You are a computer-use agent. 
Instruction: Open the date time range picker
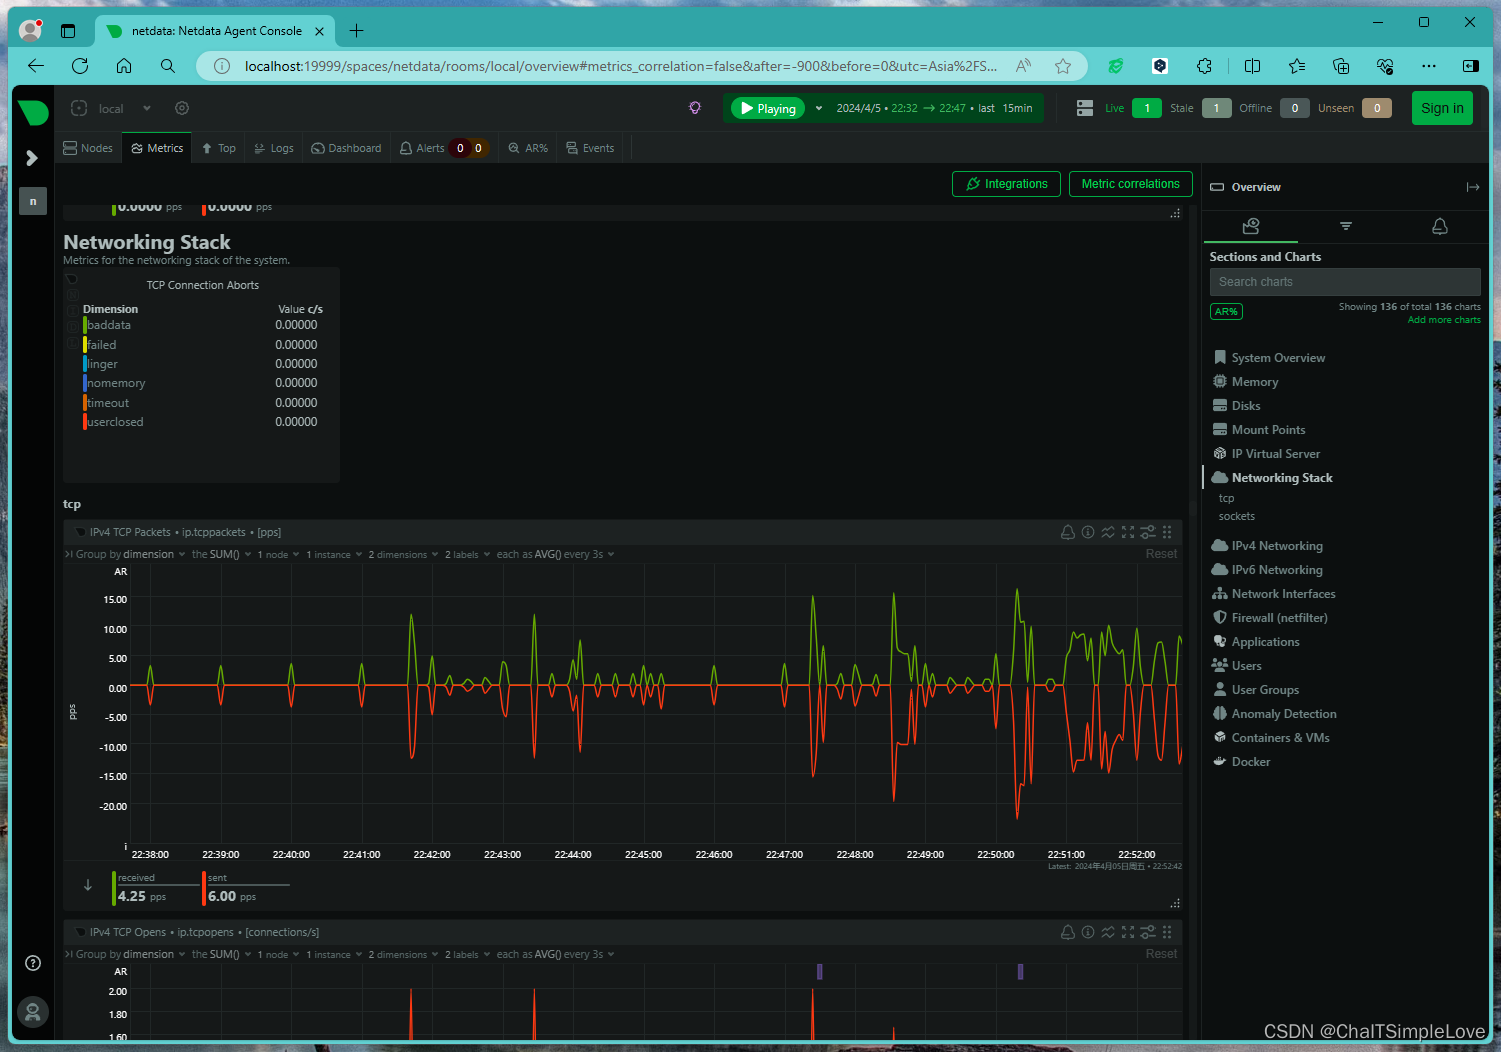pyautogui.click(x=934, y=108)
